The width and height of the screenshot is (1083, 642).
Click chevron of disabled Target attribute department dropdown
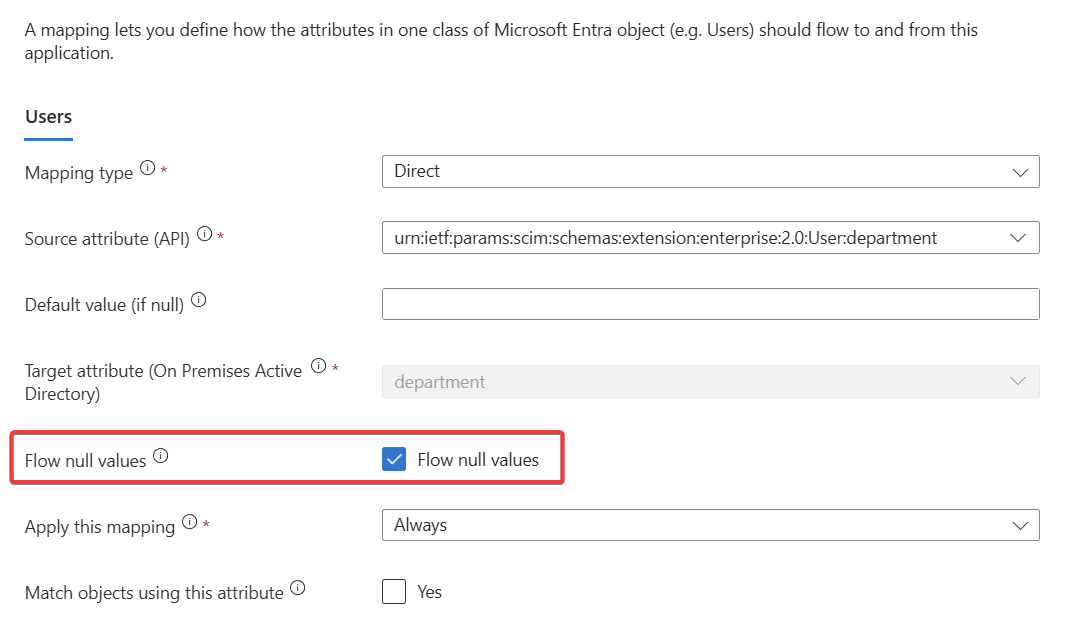point(1018,381)
